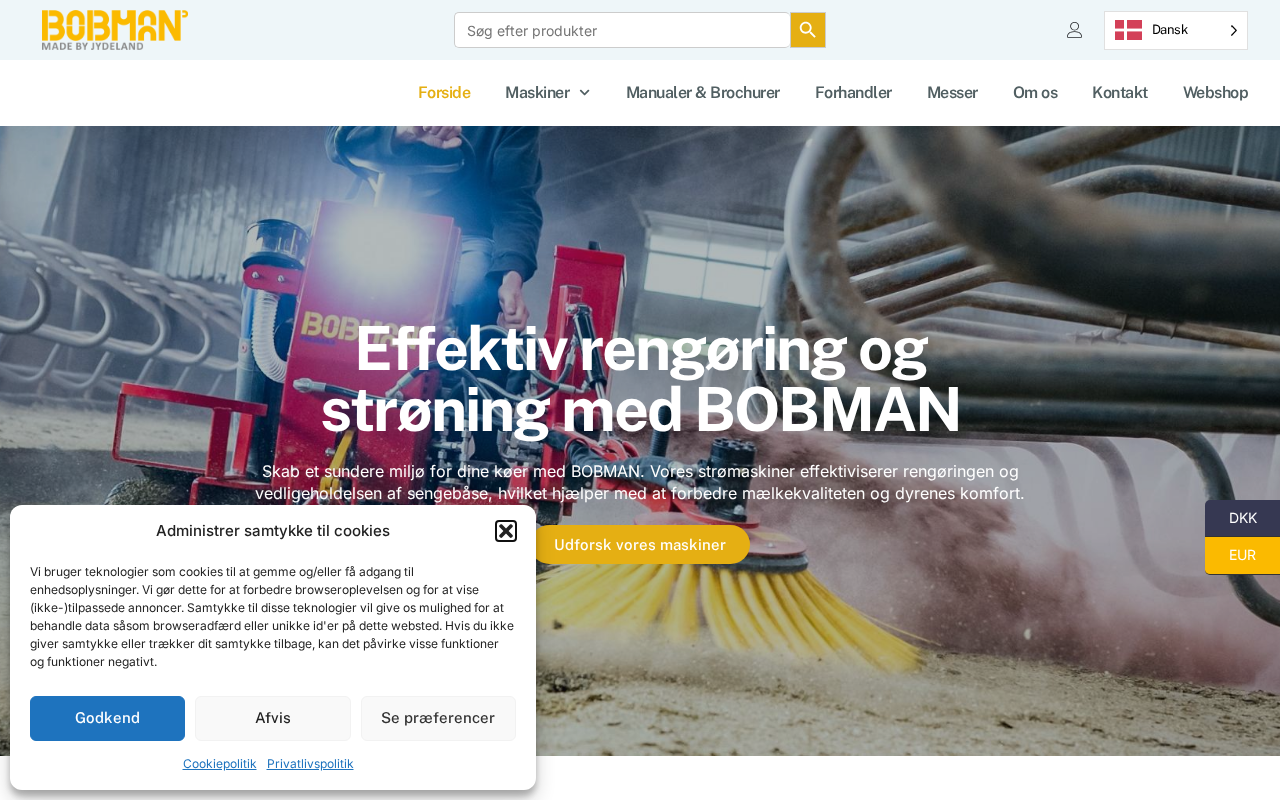Click Afvis to reject cookies

coord(273,718)
